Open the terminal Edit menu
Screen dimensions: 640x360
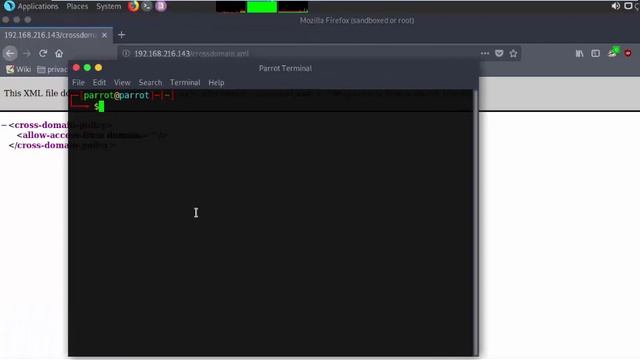[99, 83]
